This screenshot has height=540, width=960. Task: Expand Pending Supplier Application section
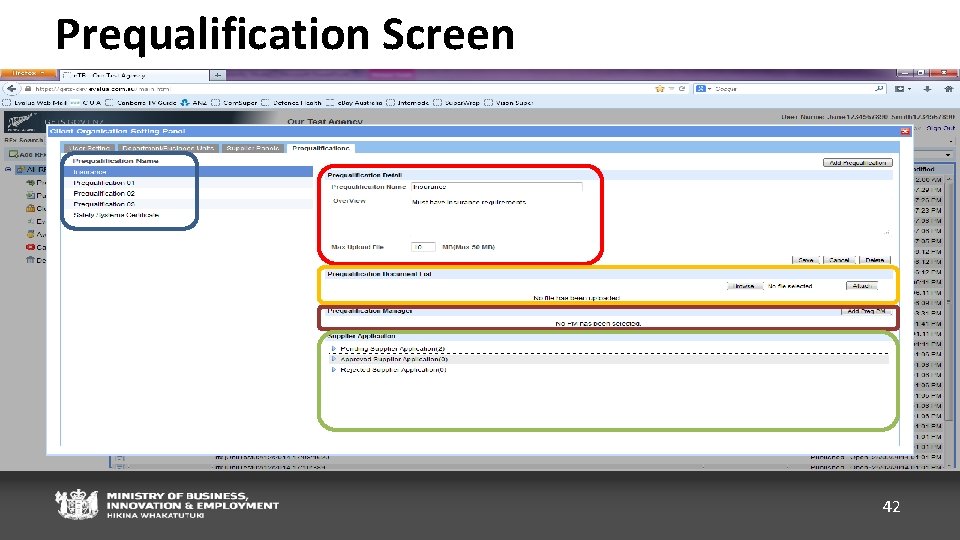[x=334, y=349]
